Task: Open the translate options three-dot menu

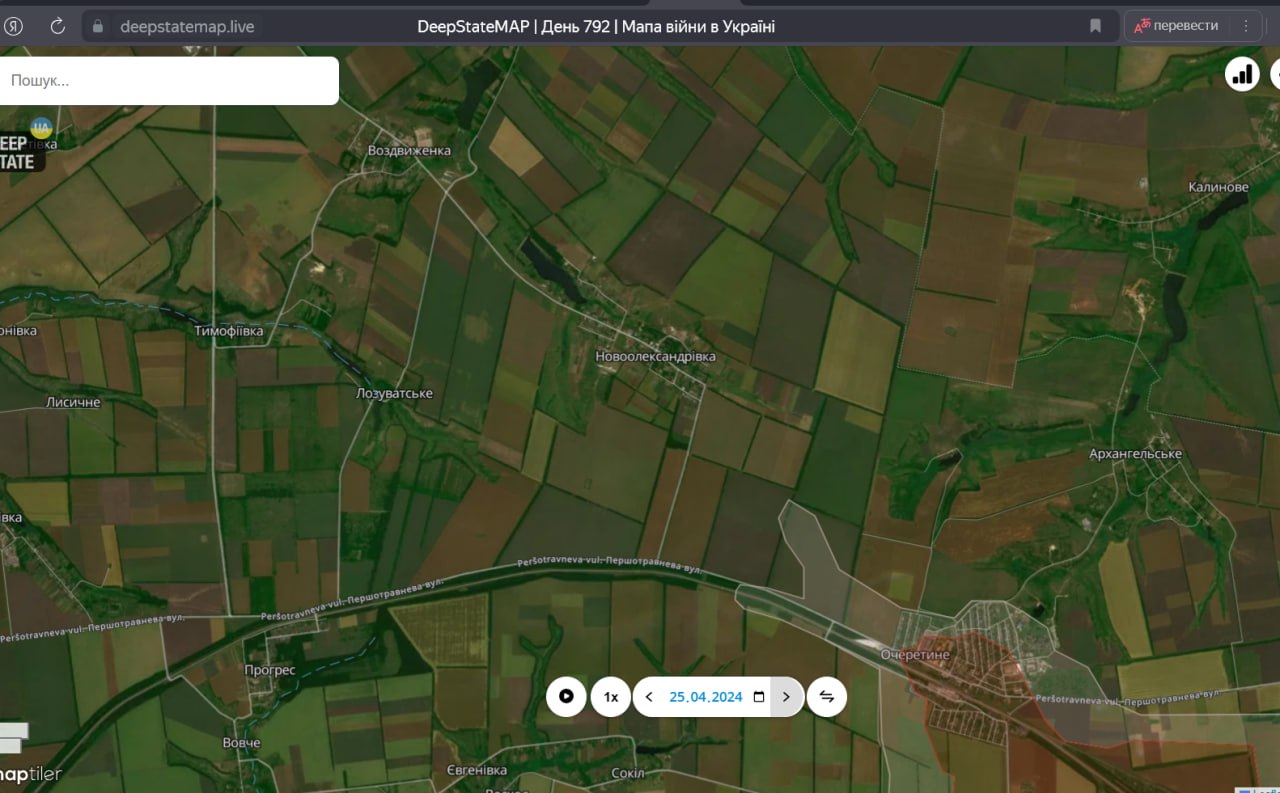Action: (1246, 26)
